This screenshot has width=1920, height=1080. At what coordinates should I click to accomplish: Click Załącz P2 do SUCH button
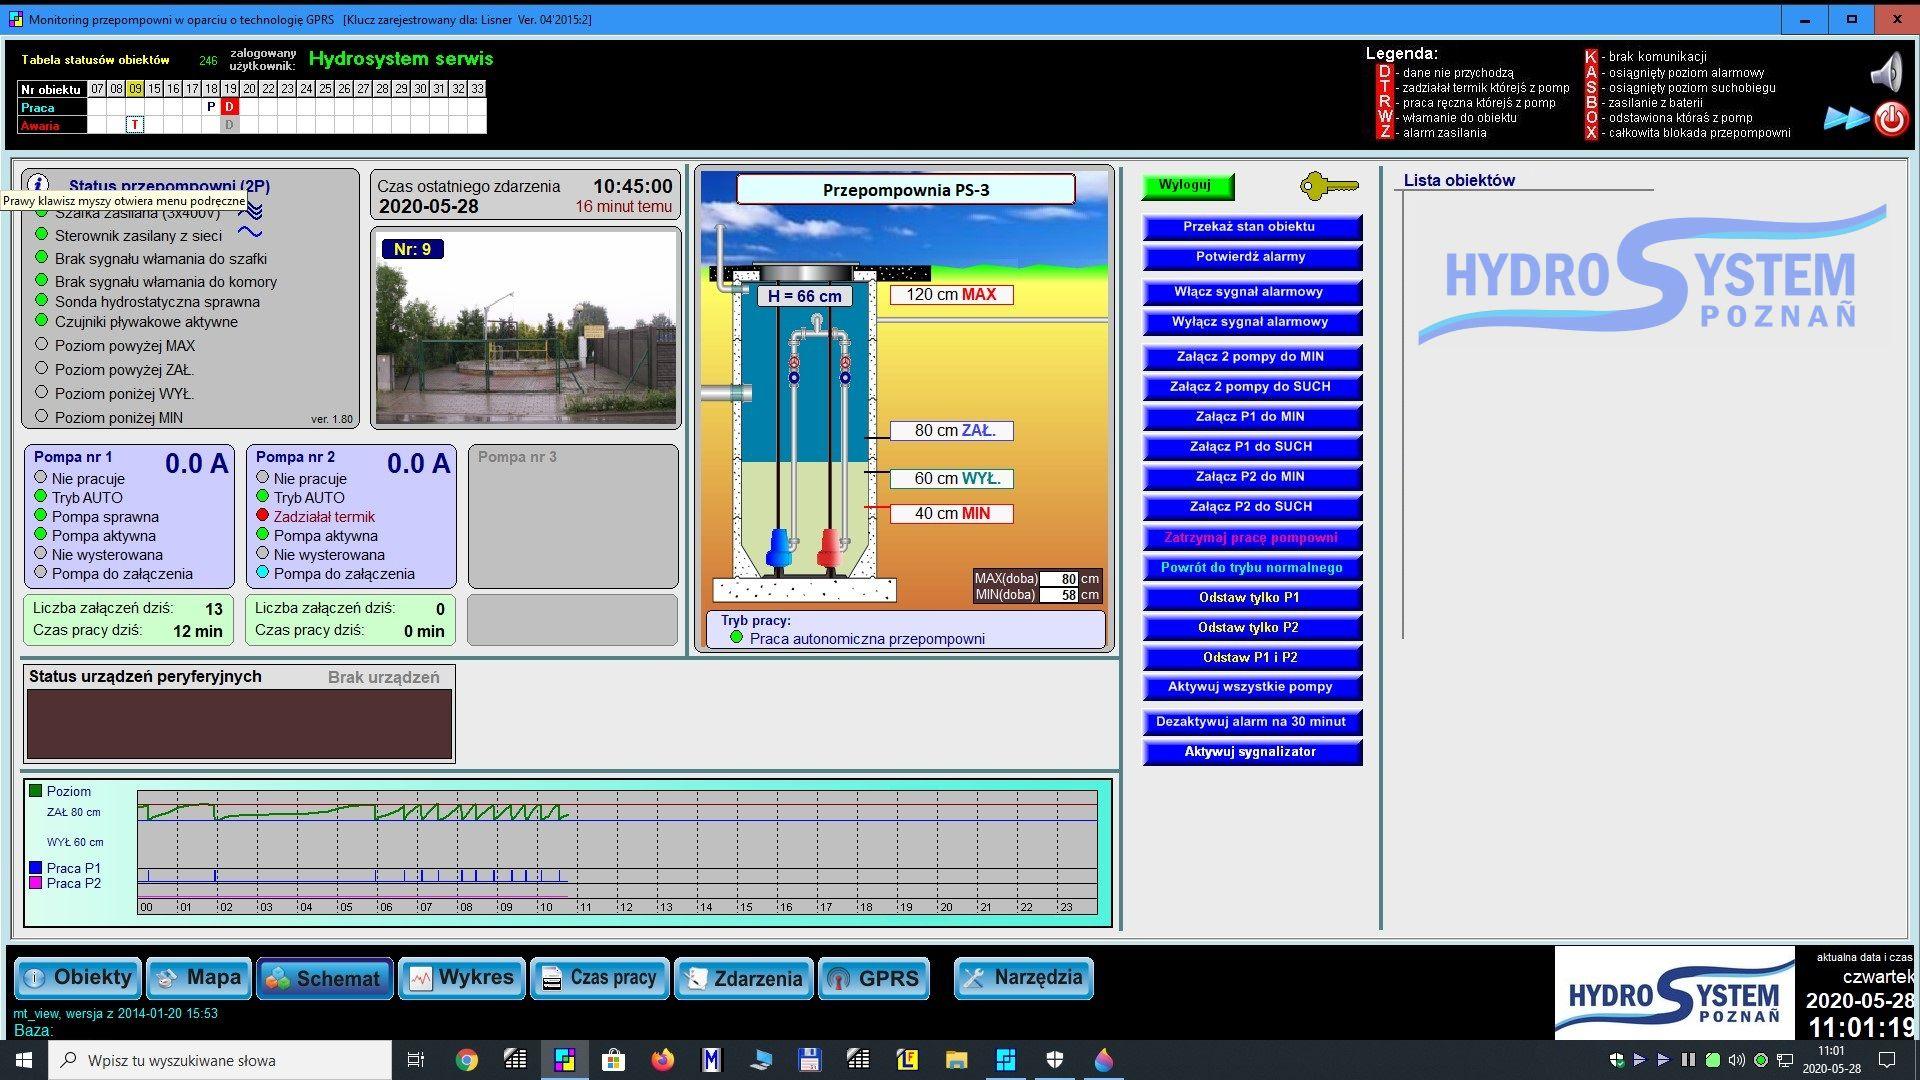click(x=1251, y=508)
